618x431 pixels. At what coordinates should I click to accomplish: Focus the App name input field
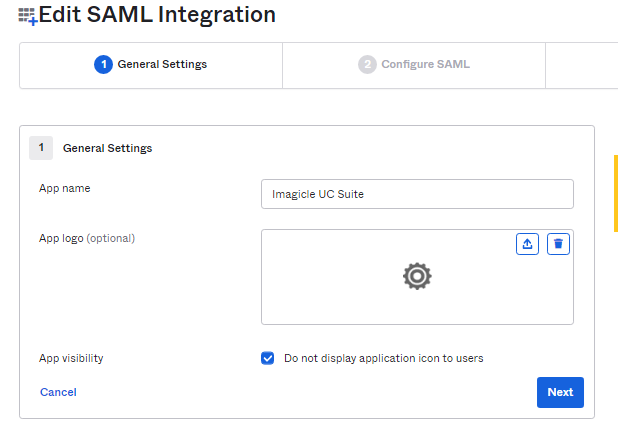(416, 194)
